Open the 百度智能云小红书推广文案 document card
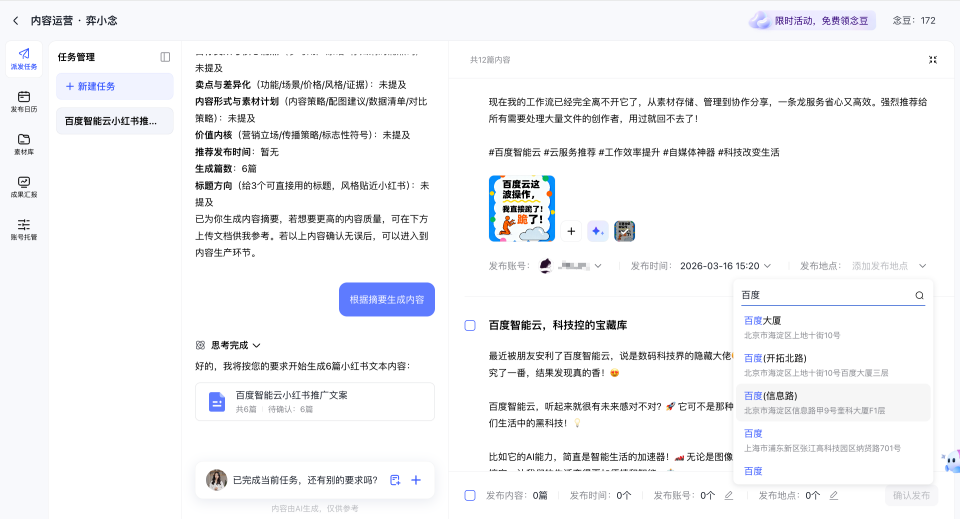Image resolution: width=960 pixels, height=519 pixels. (315, 401)
